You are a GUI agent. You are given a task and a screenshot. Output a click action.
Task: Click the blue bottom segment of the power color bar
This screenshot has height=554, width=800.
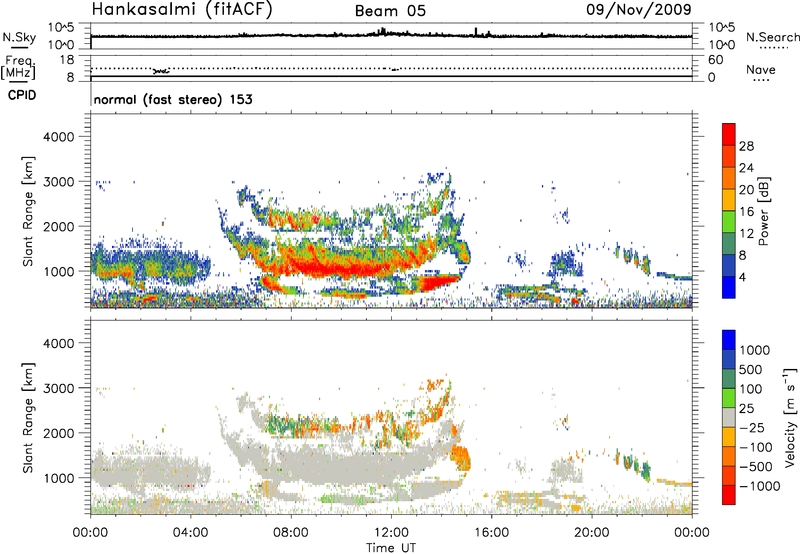coord(729,288)
